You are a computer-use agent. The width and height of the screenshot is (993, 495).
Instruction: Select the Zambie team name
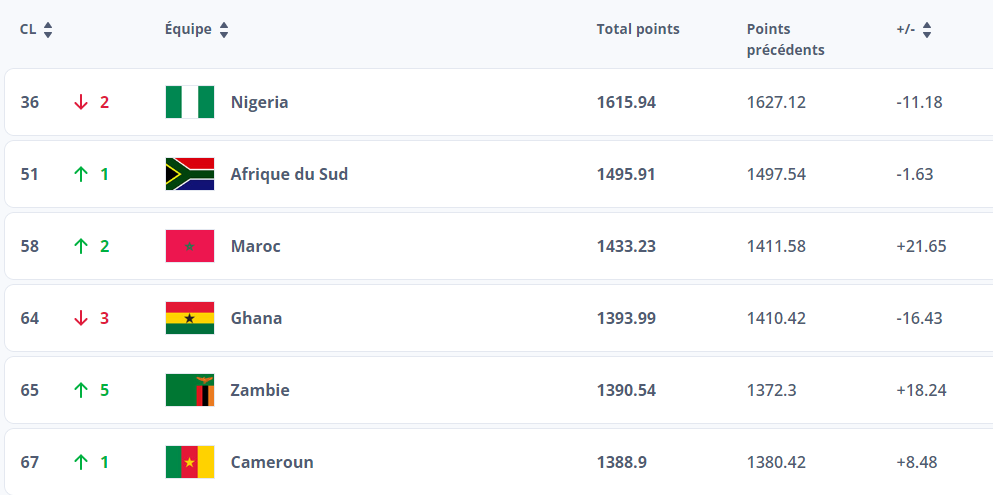point(260,390)
